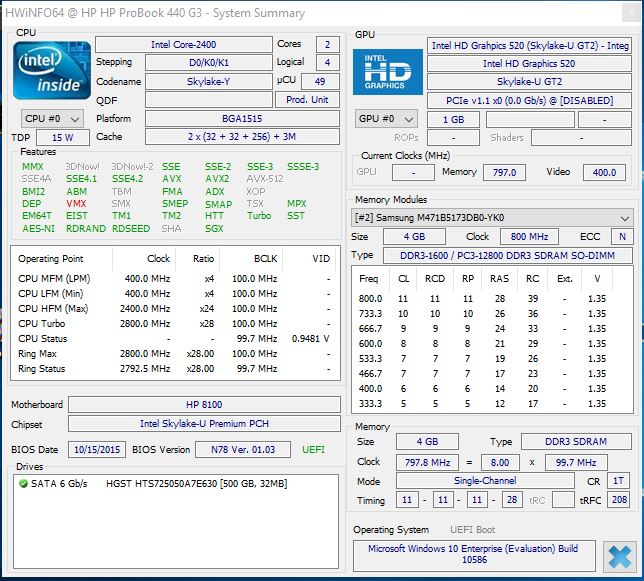
Task: Click the Intel Skylake-U Premium PCH chipset field
Action: (x=204, y=423)
